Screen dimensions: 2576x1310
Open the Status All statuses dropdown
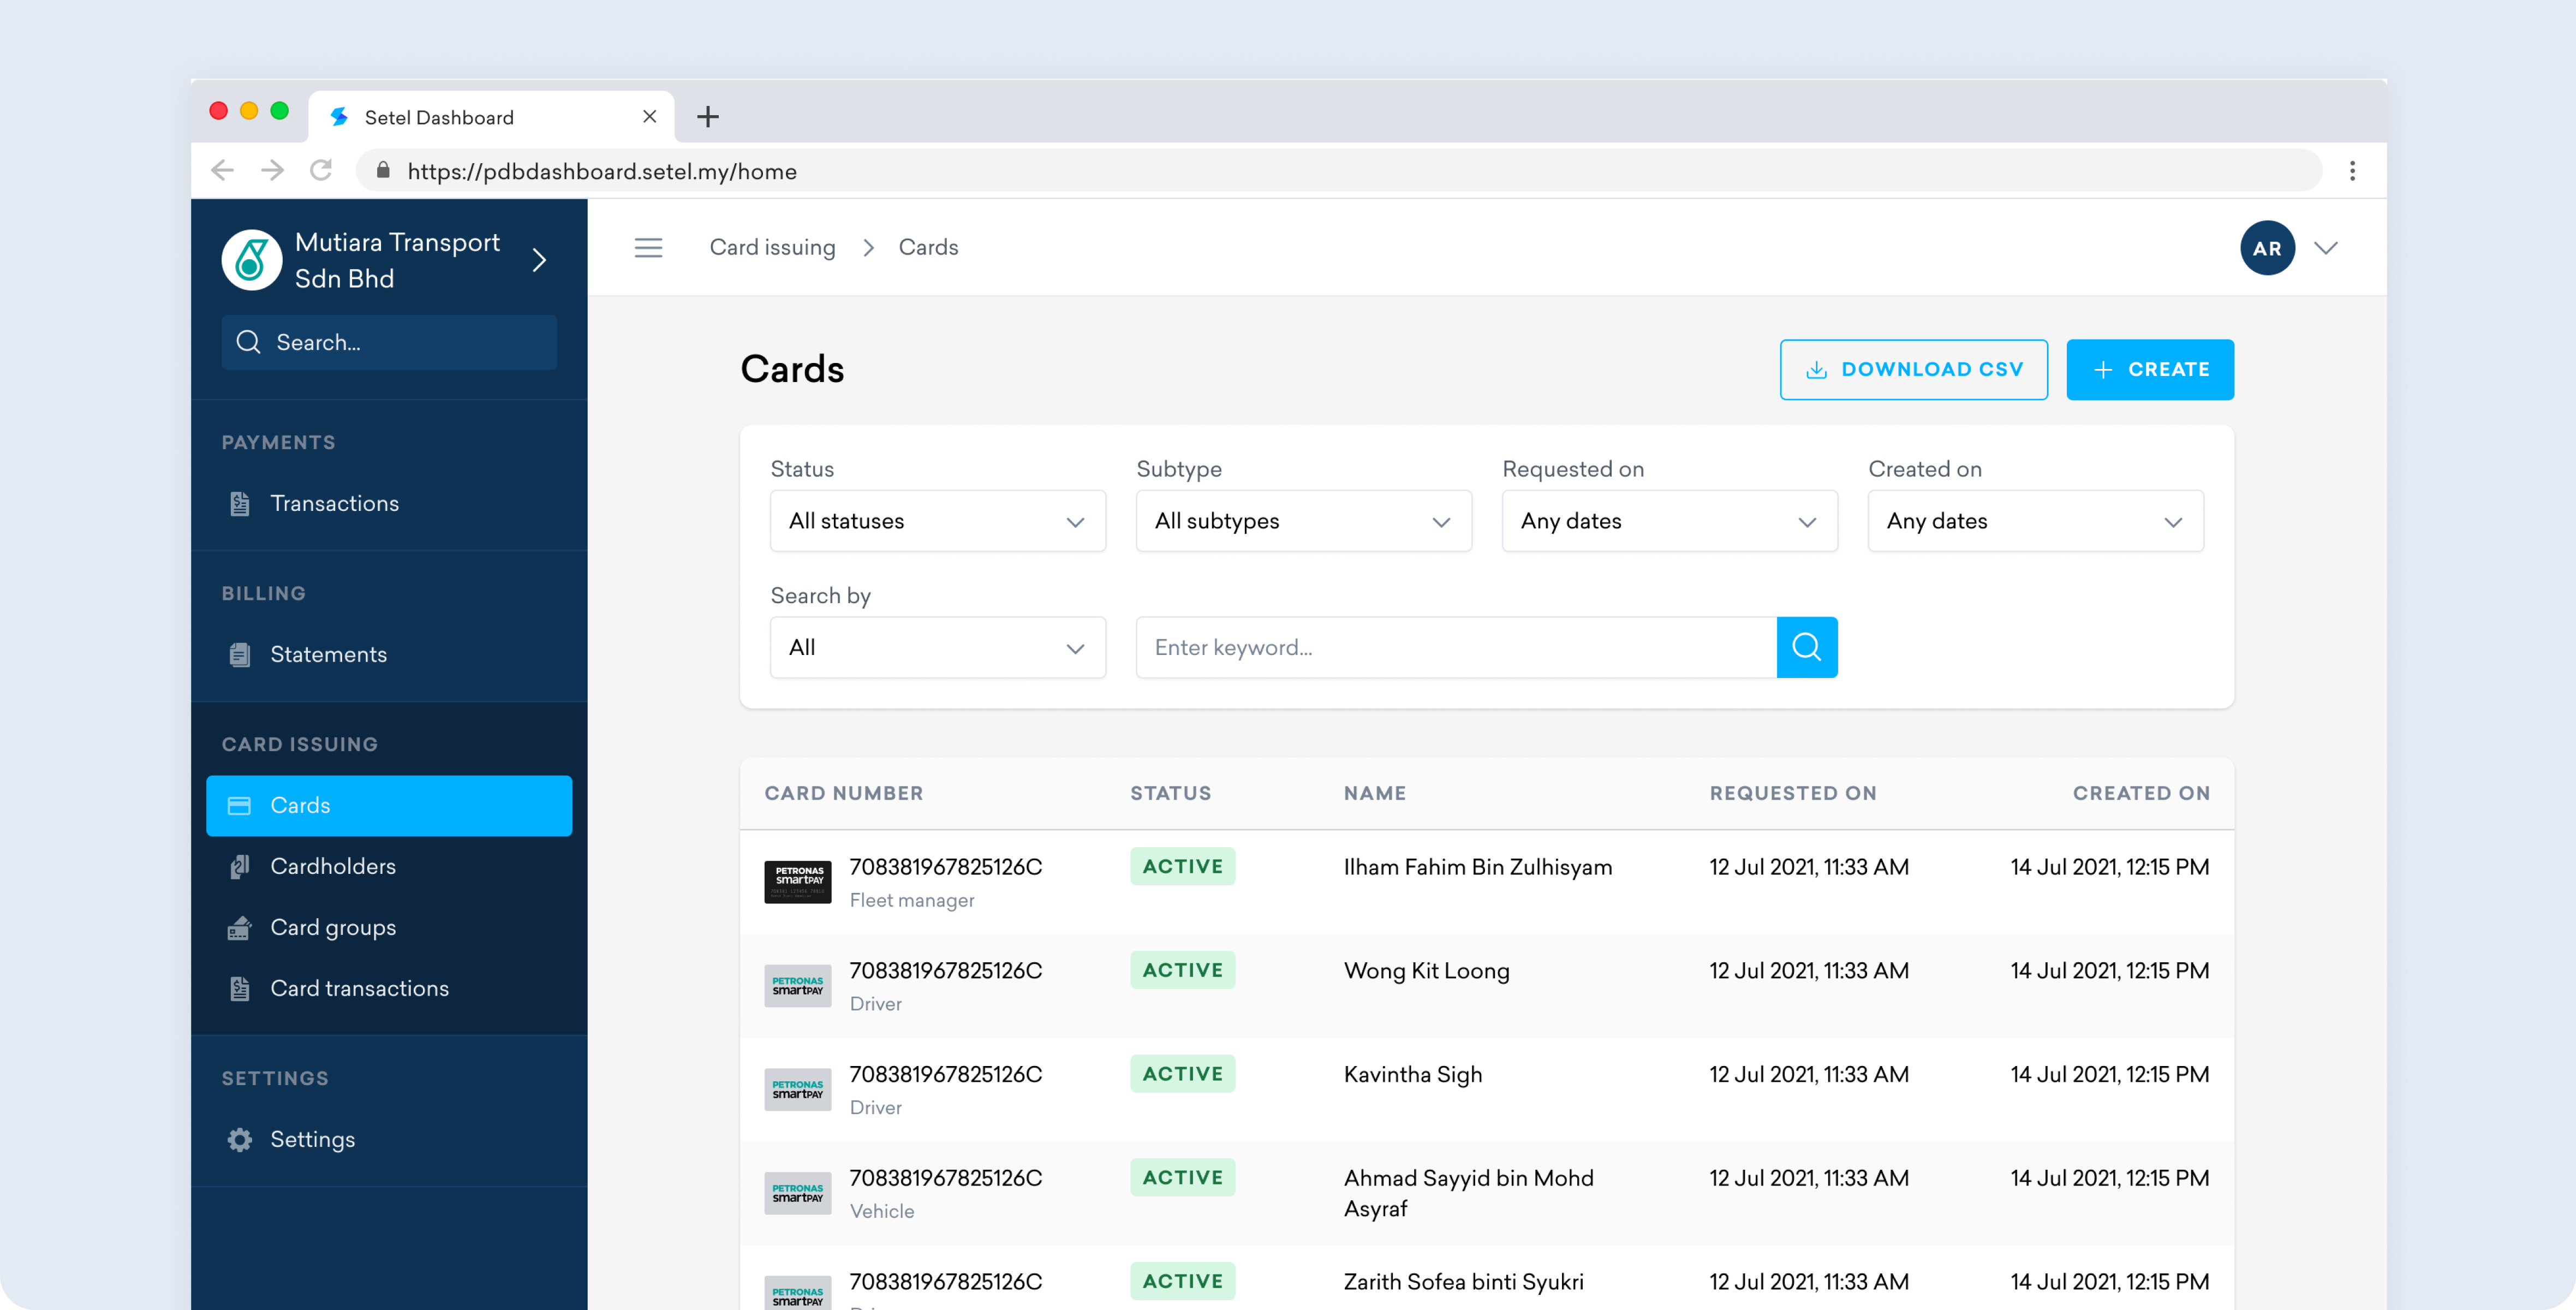(x=937, y=521)
